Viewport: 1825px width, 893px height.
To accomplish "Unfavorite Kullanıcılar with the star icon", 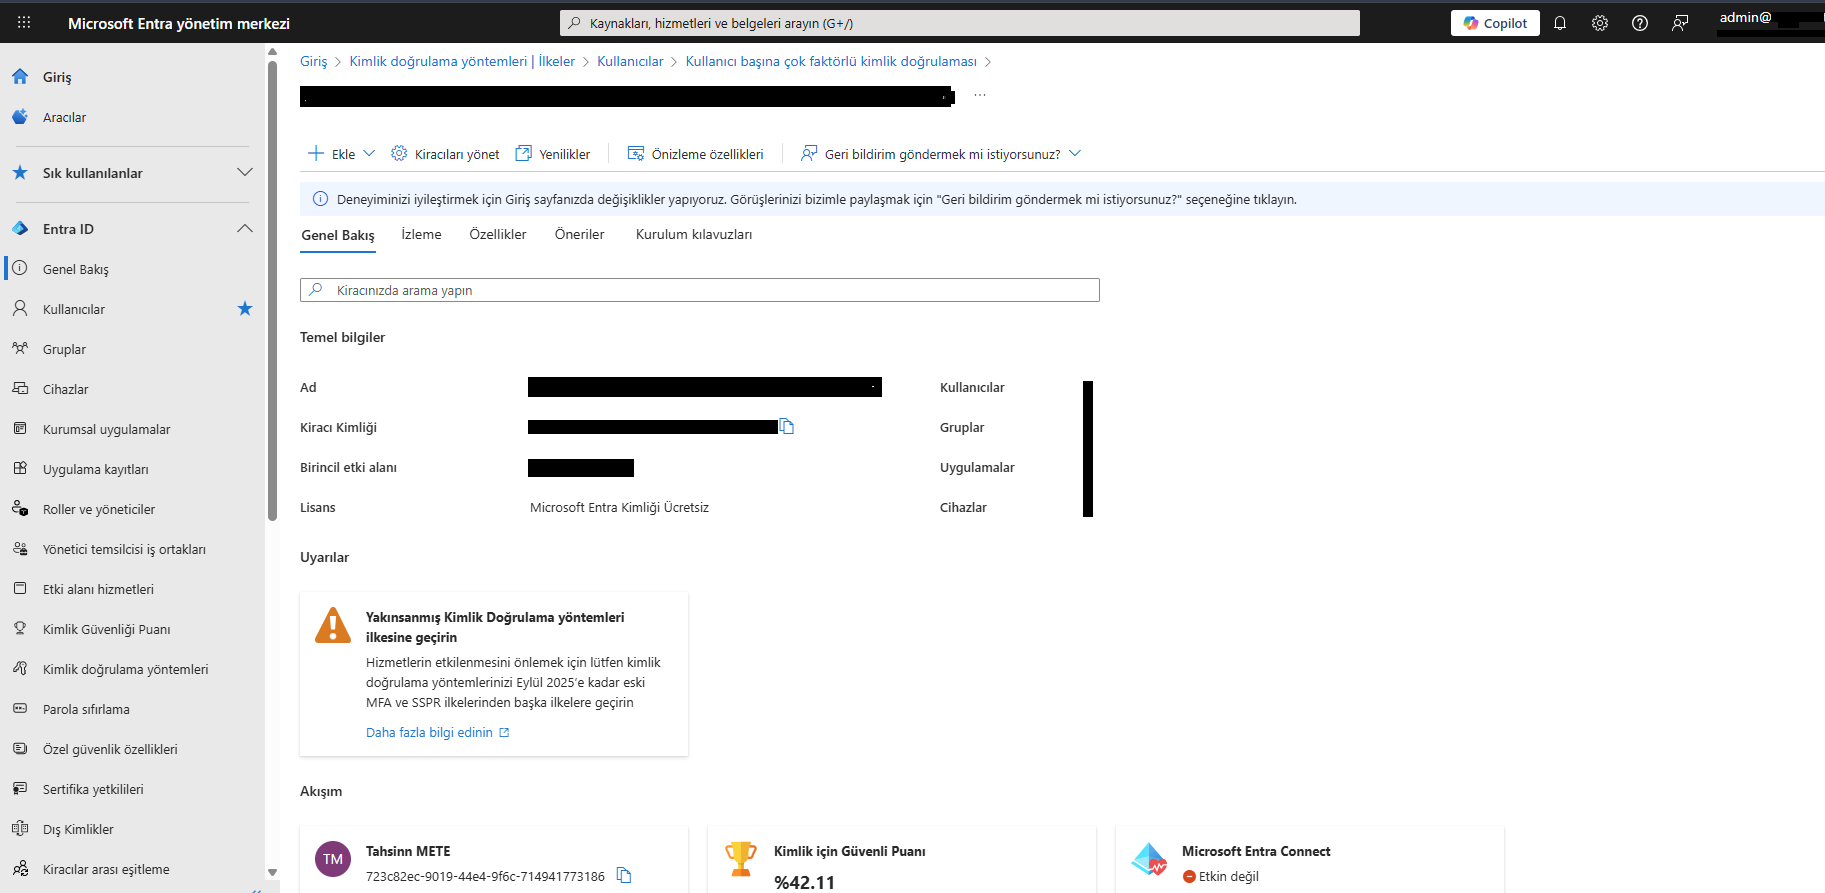I will (245, 309).
